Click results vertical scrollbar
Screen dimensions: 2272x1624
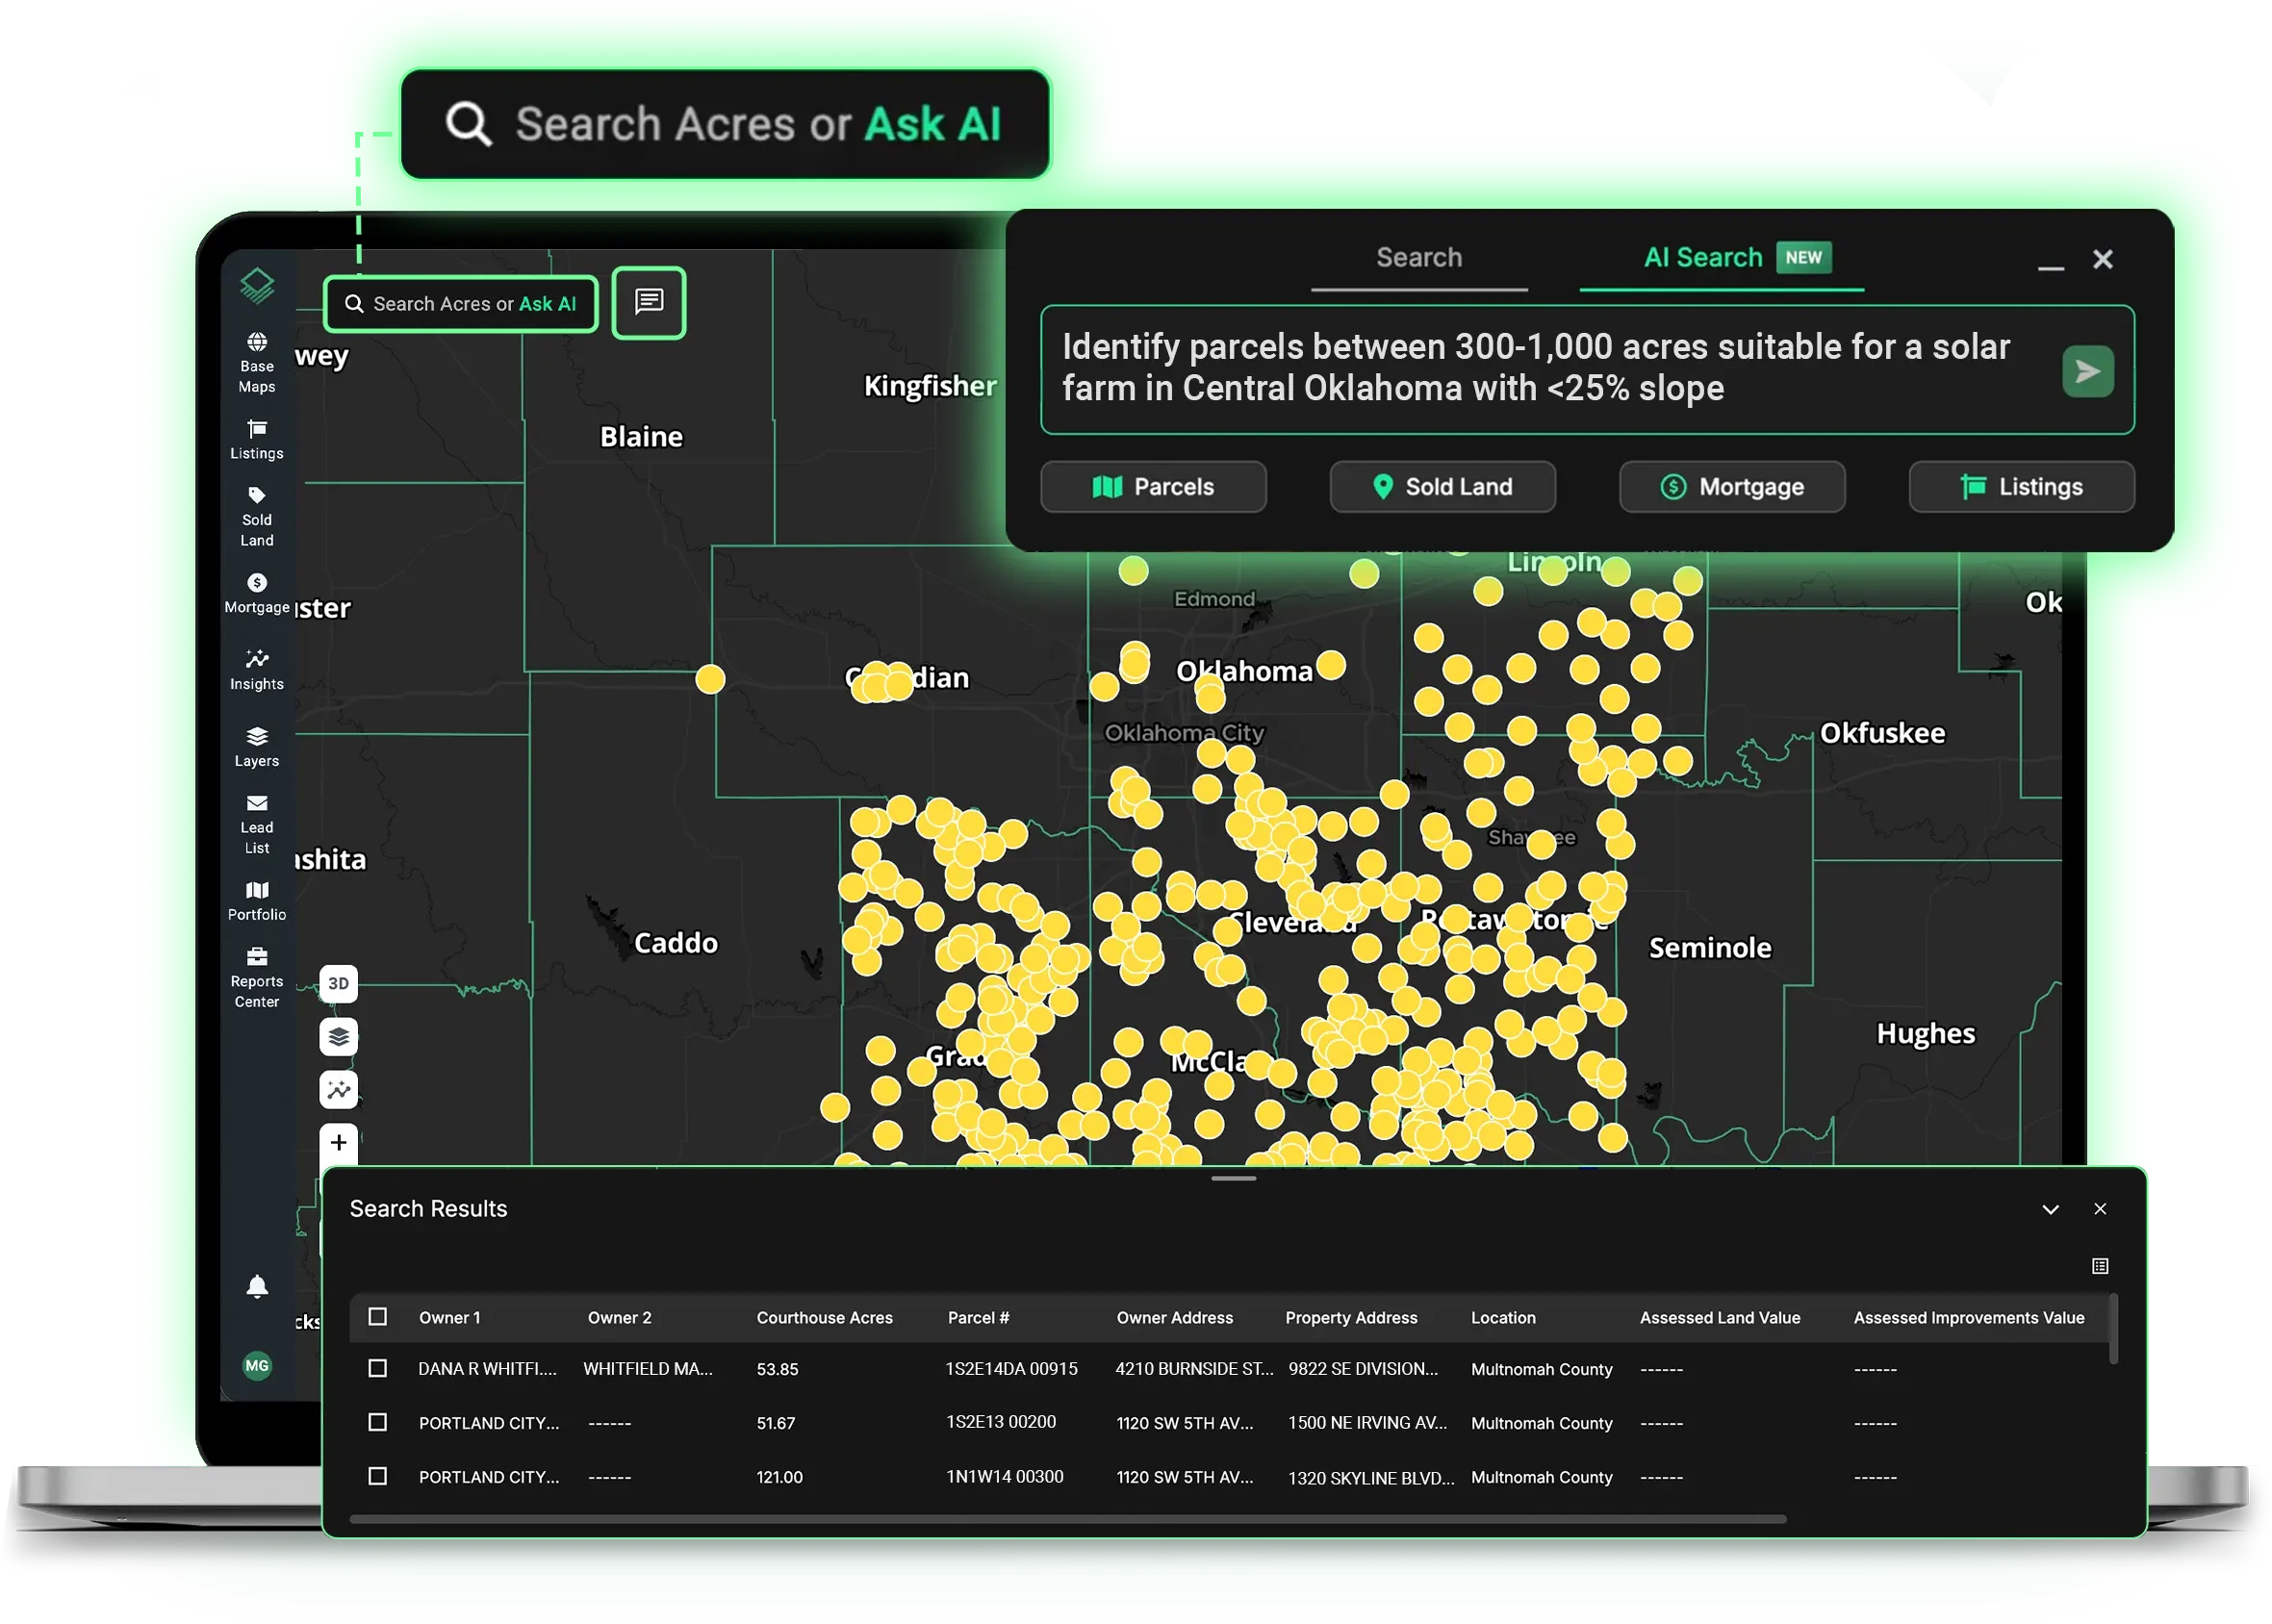coord(2113,1330)
